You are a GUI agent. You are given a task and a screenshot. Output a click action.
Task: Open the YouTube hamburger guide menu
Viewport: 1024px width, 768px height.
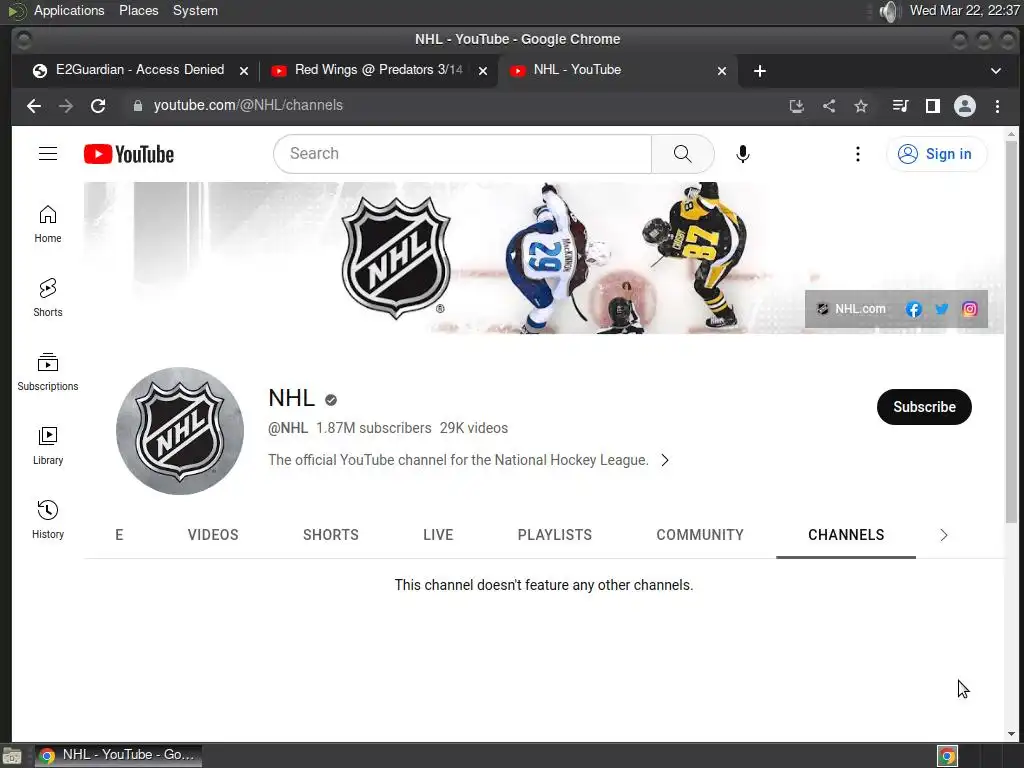[48, 154]
